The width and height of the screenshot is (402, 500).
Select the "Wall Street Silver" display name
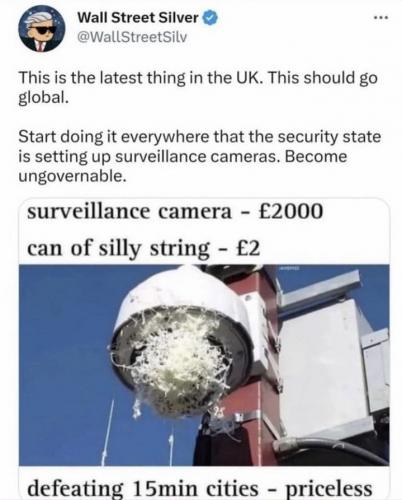[138, 18]
